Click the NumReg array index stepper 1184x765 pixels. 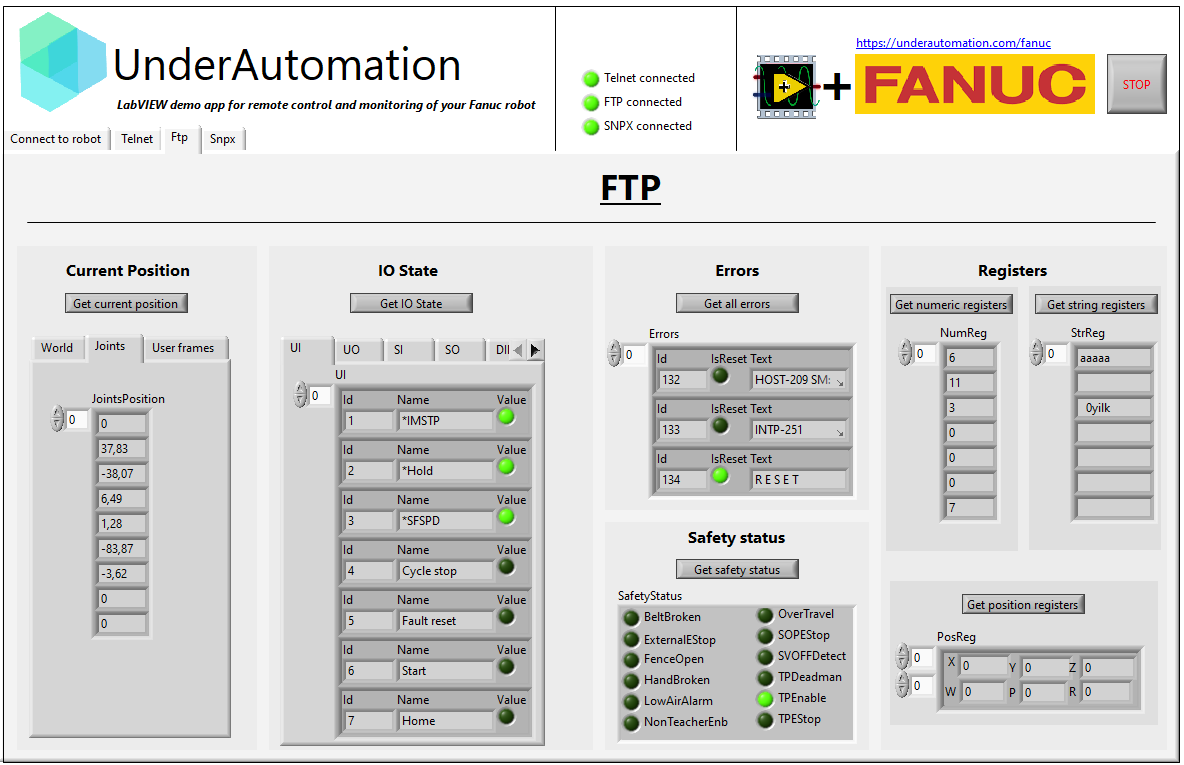(x=905, y=353)
